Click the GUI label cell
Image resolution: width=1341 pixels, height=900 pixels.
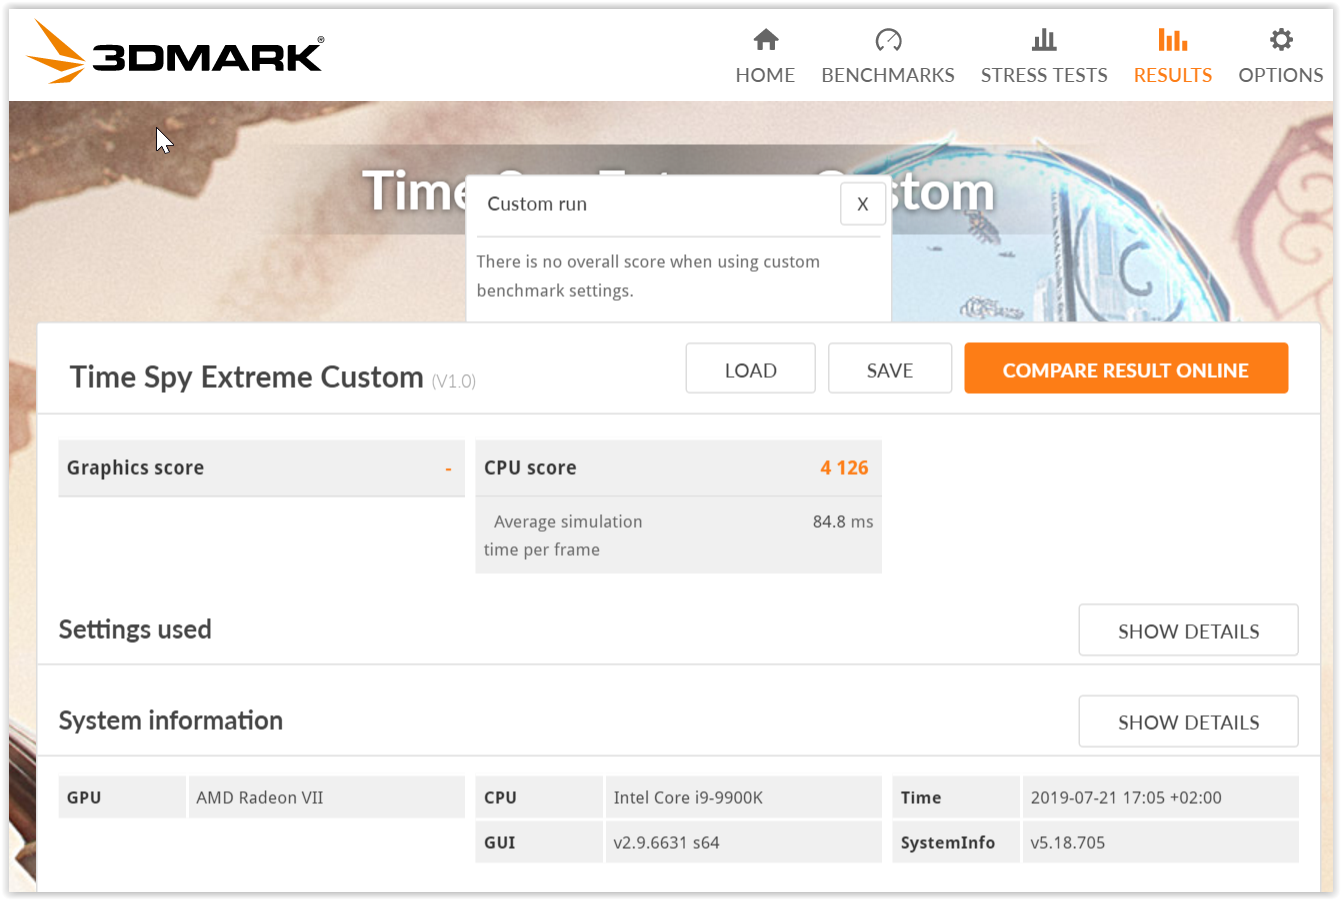point(539,843)
